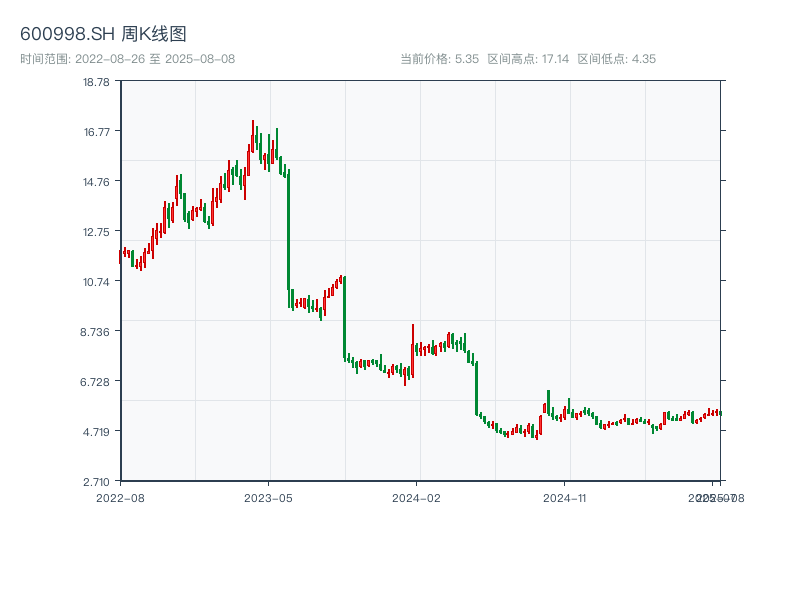Click the 2022-08 x-axis date label
Image resolution: width=800 pixels, height=600 pixels.
120,497
